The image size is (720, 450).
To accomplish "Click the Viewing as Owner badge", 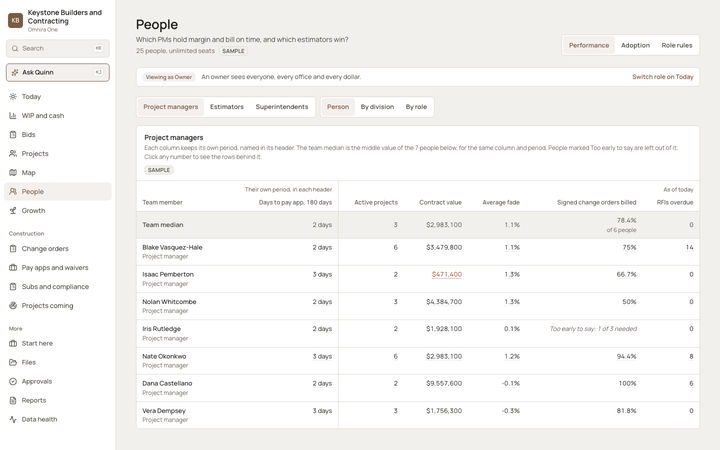I will [x=169, y=77].
